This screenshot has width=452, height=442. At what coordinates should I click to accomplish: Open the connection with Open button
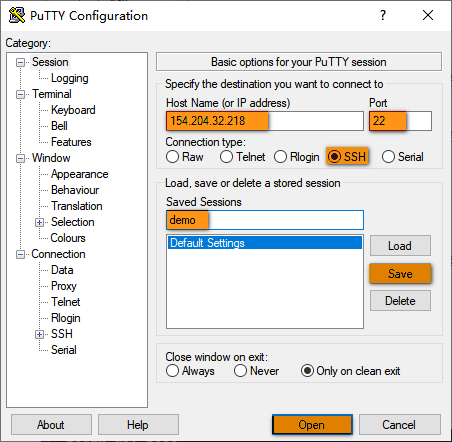[x=312, y=425]
